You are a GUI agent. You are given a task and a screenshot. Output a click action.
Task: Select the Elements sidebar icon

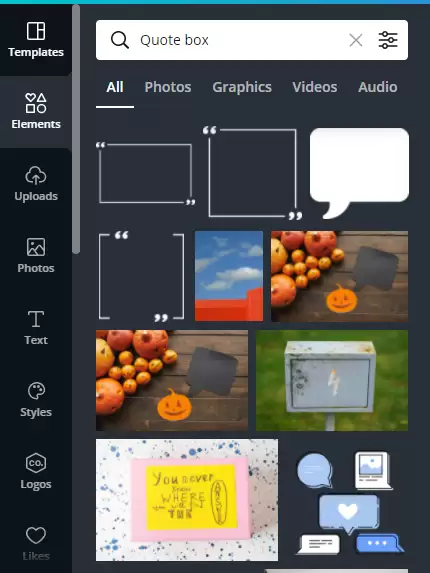36,111
